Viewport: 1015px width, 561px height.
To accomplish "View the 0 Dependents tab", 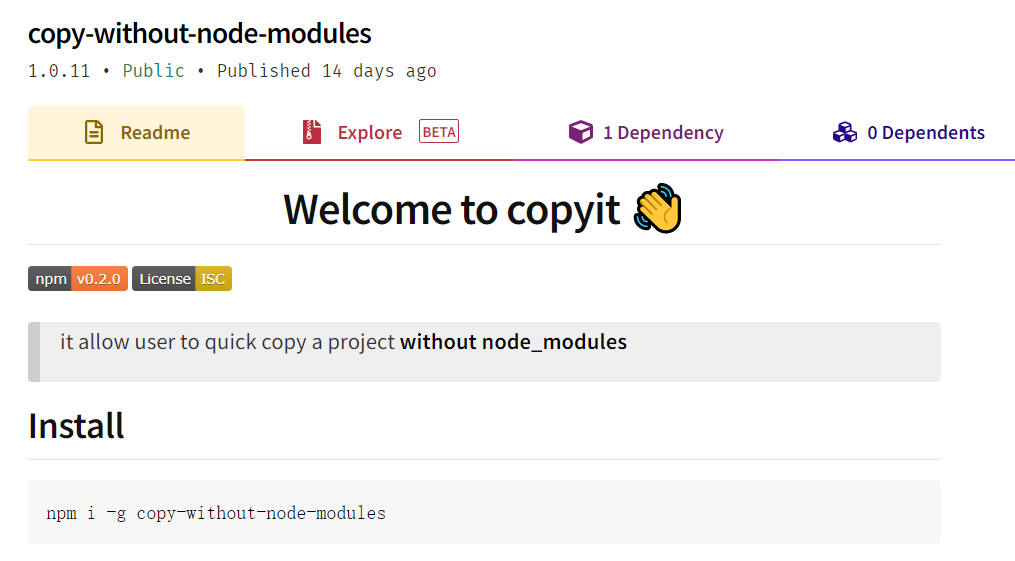I will (925, 133).
